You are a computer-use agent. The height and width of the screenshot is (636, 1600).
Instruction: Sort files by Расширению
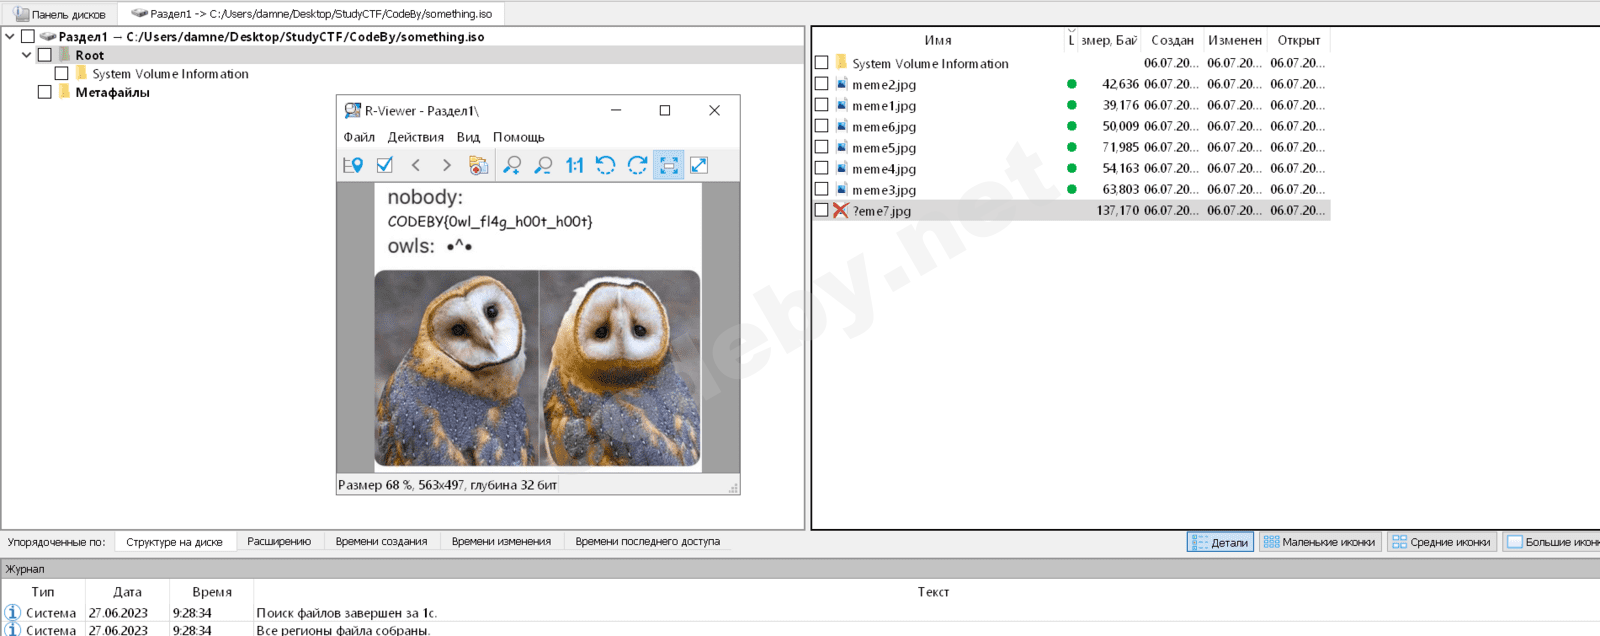point(279,541)
